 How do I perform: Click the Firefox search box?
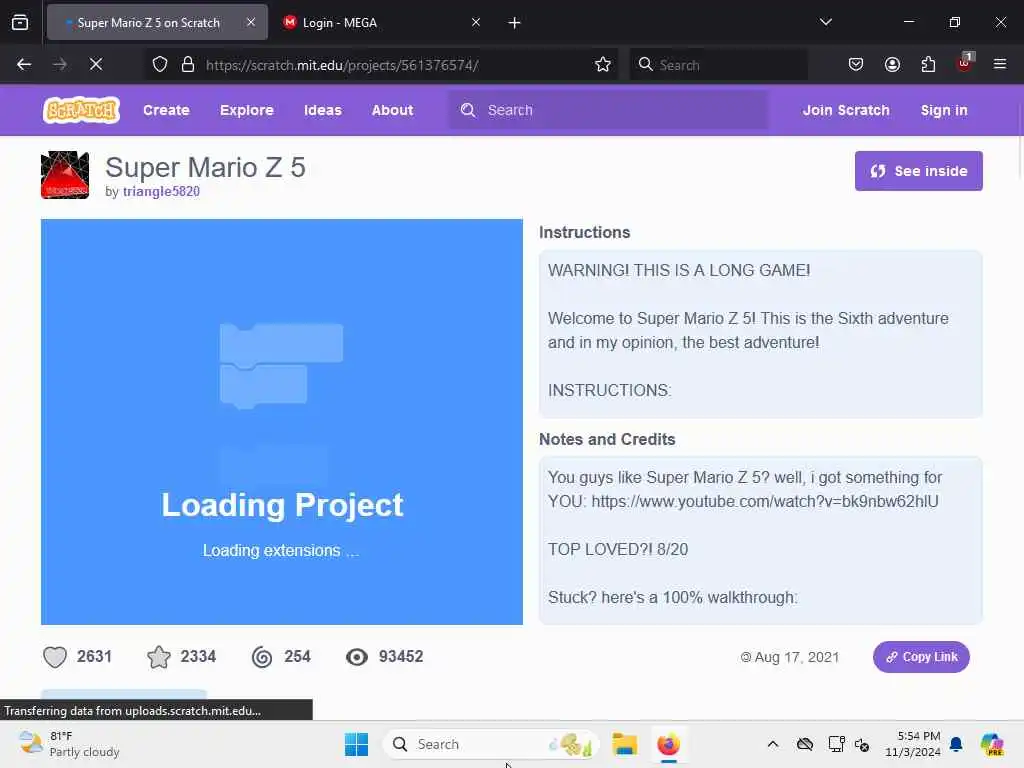pos(718,65)
